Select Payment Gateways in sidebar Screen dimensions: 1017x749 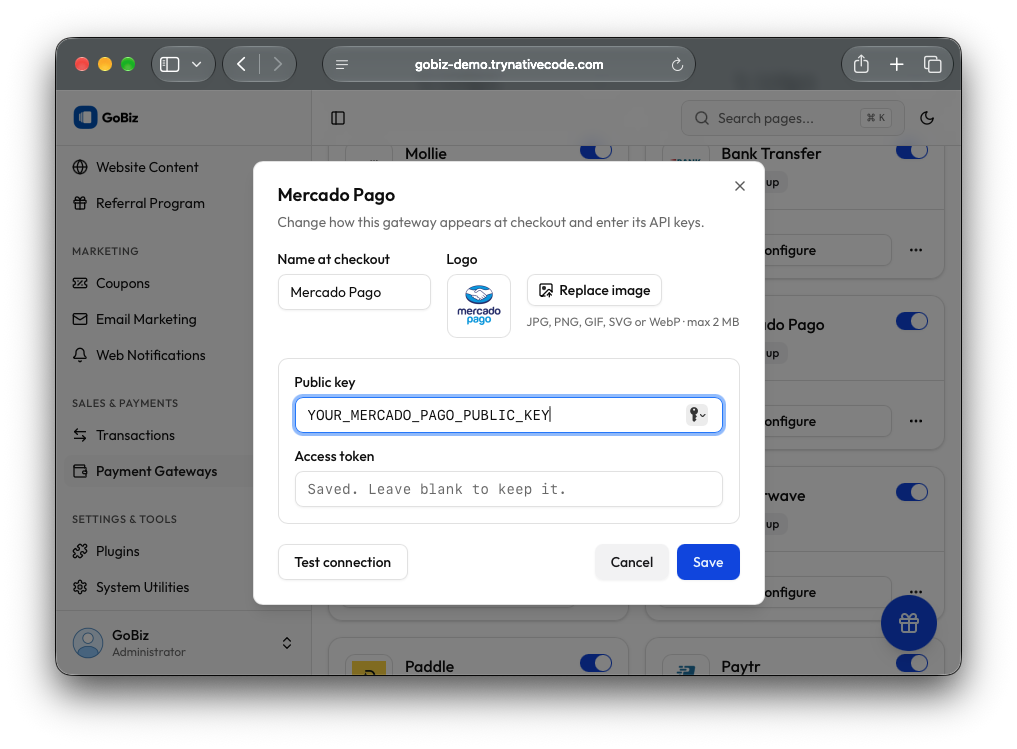pyautogui.click(x=156, y=471)
